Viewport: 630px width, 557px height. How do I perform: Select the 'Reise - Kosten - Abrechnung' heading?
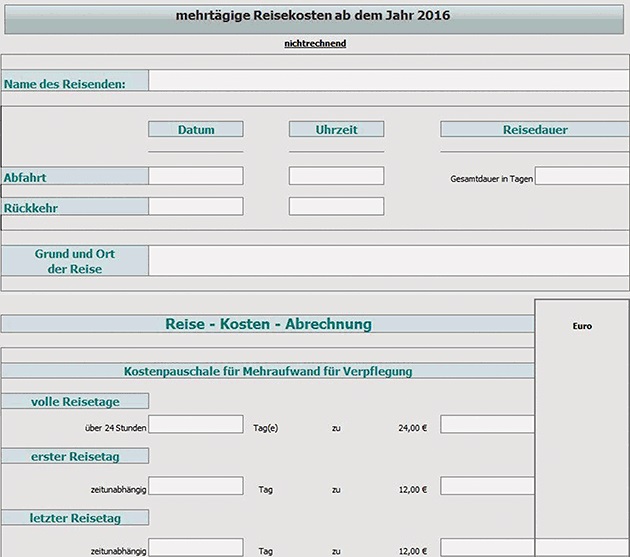[x=267, y=324]
